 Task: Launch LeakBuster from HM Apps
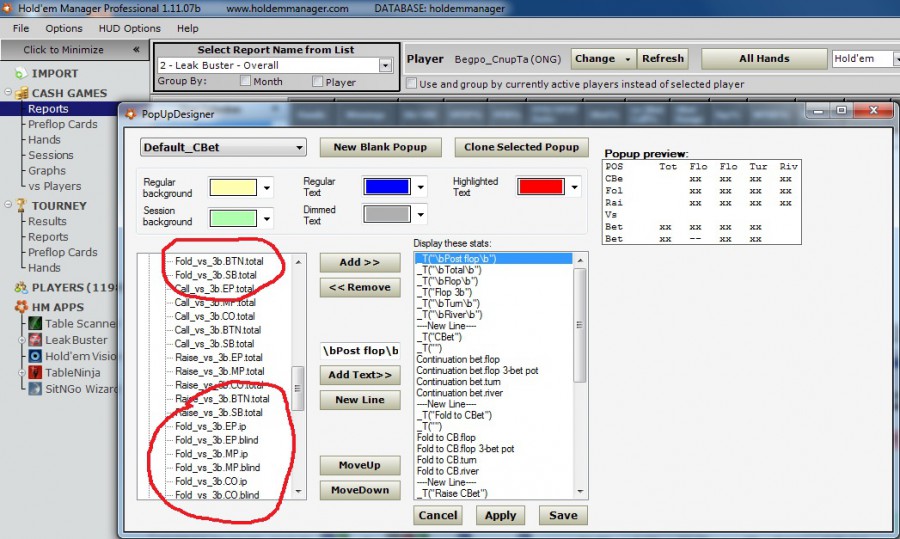[35, 340]
